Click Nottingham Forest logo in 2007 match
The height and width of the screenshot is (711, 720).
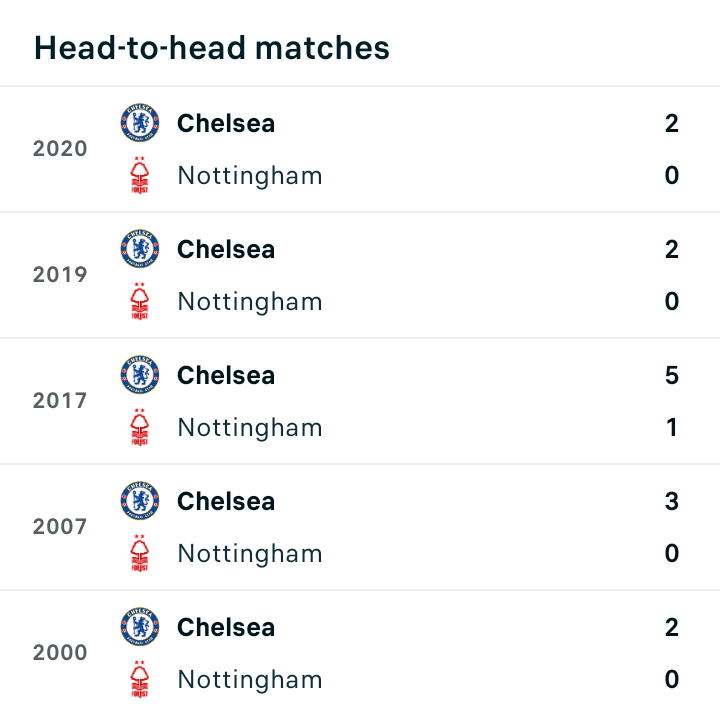pos(140,553)
